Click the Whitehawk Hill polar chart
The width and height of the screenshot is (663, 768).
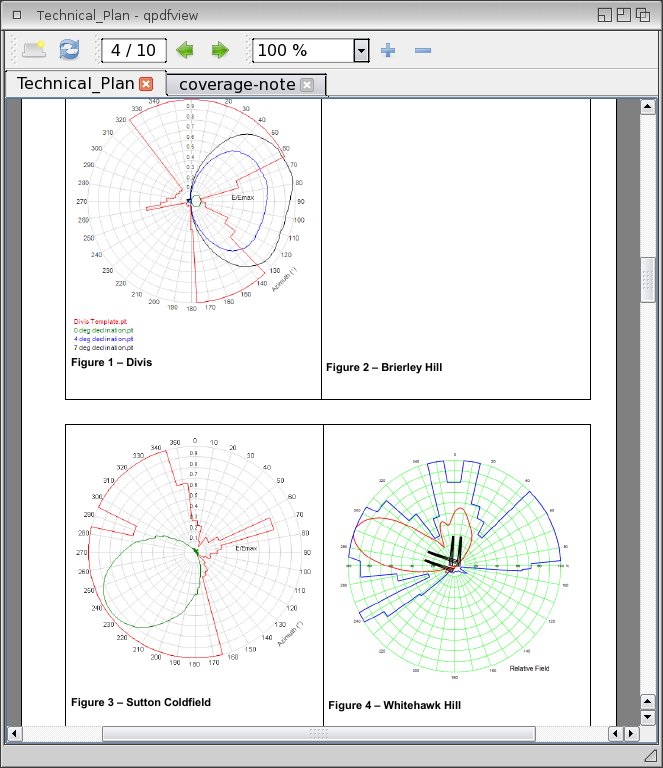click(x=455, y=565)
